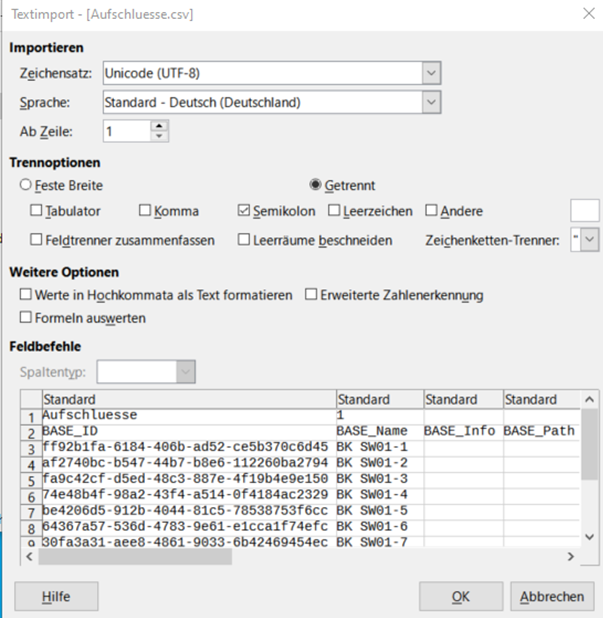Open the Zeichenketten-Trenner dropdown
603x618 pixels.
[590, 240]
